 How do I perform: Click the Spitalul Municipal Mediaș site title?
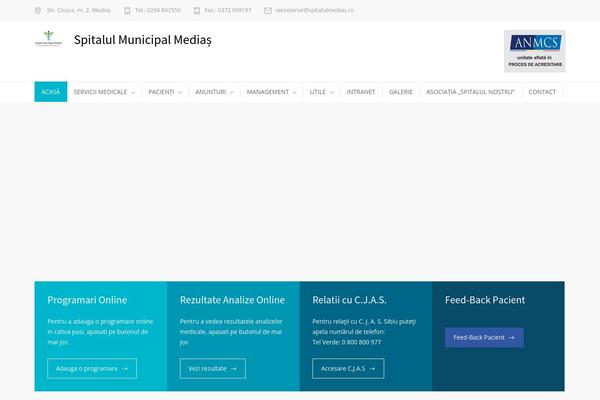tap(143, 40)
